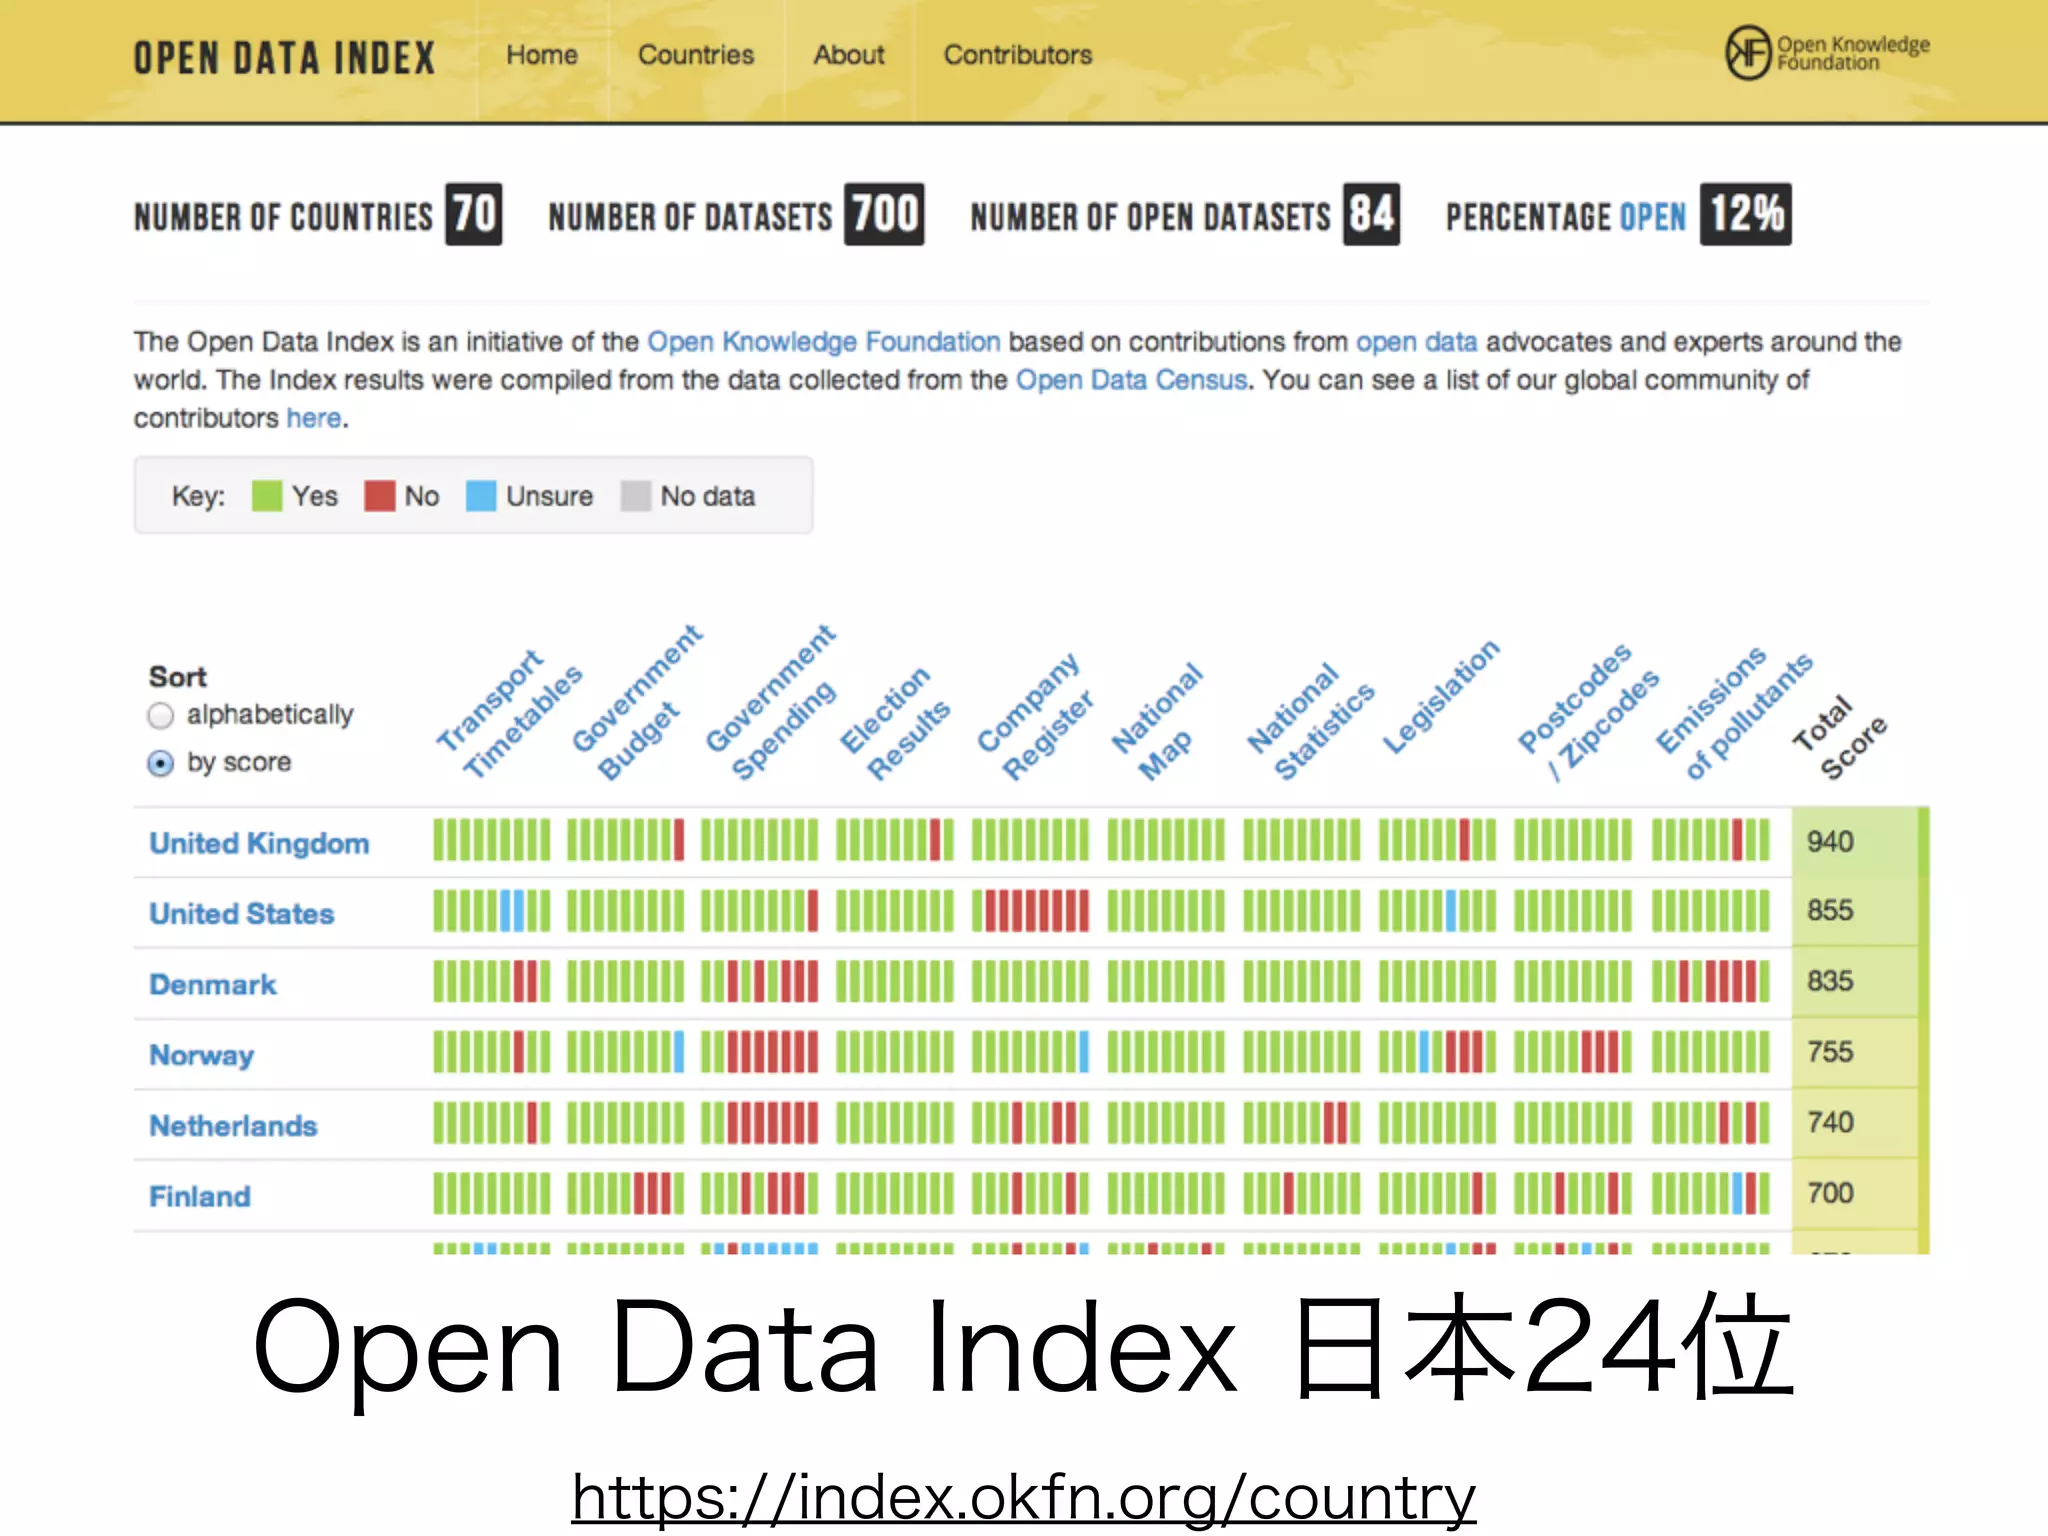Screen dimensions: 2048x1536
Task: Click the grey No data key swatch
Action: (x=636, y=496)
